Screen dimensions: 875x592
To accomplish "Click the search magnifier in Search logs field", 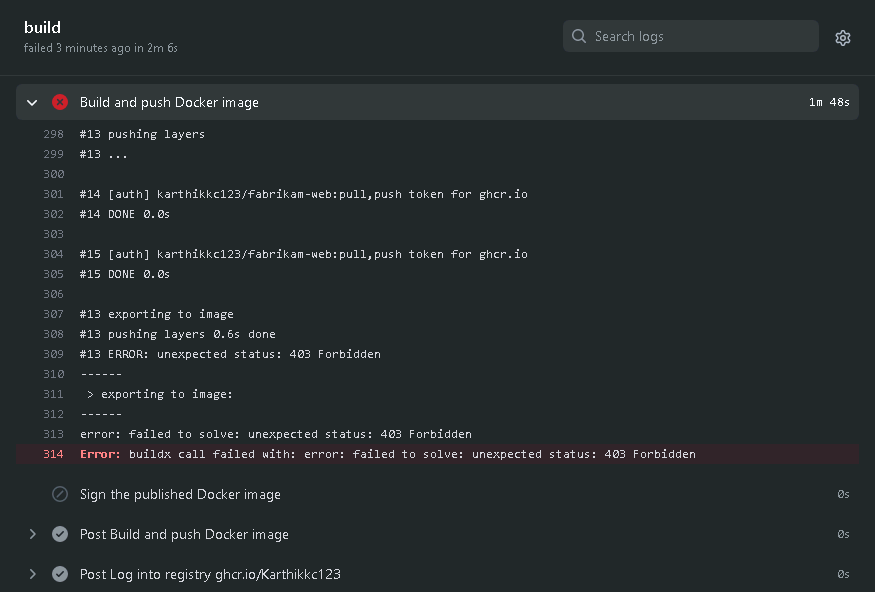I will click(x=579, y=36).
